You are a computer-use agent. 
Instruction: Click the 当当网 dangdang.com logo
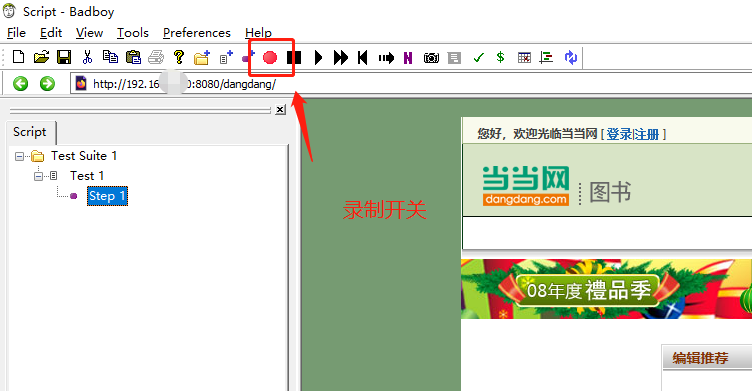[x=526, y=186]
